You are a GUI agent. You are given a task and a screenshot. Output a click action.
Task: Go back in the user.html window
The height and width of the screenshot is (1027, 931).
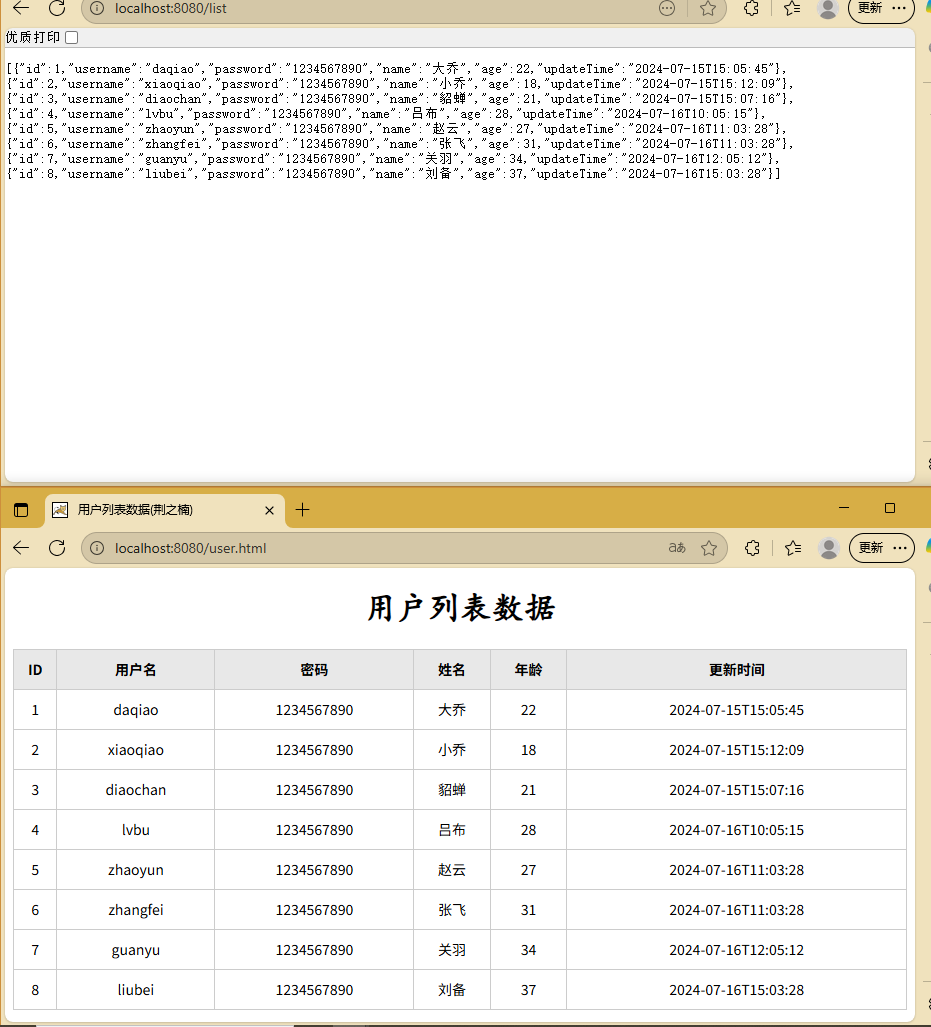(21, 548)
